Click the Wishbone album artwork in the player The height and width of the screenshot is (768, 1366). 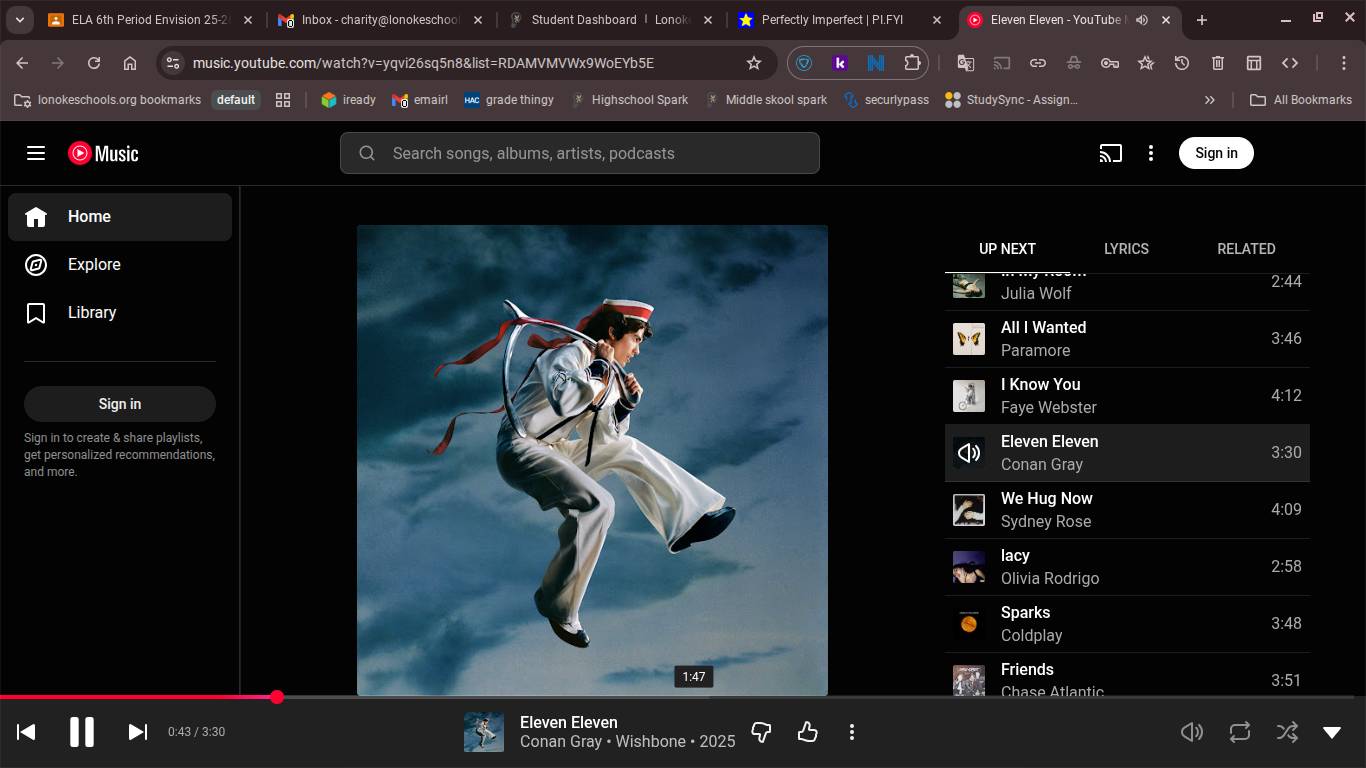click(x=592, y=460)
